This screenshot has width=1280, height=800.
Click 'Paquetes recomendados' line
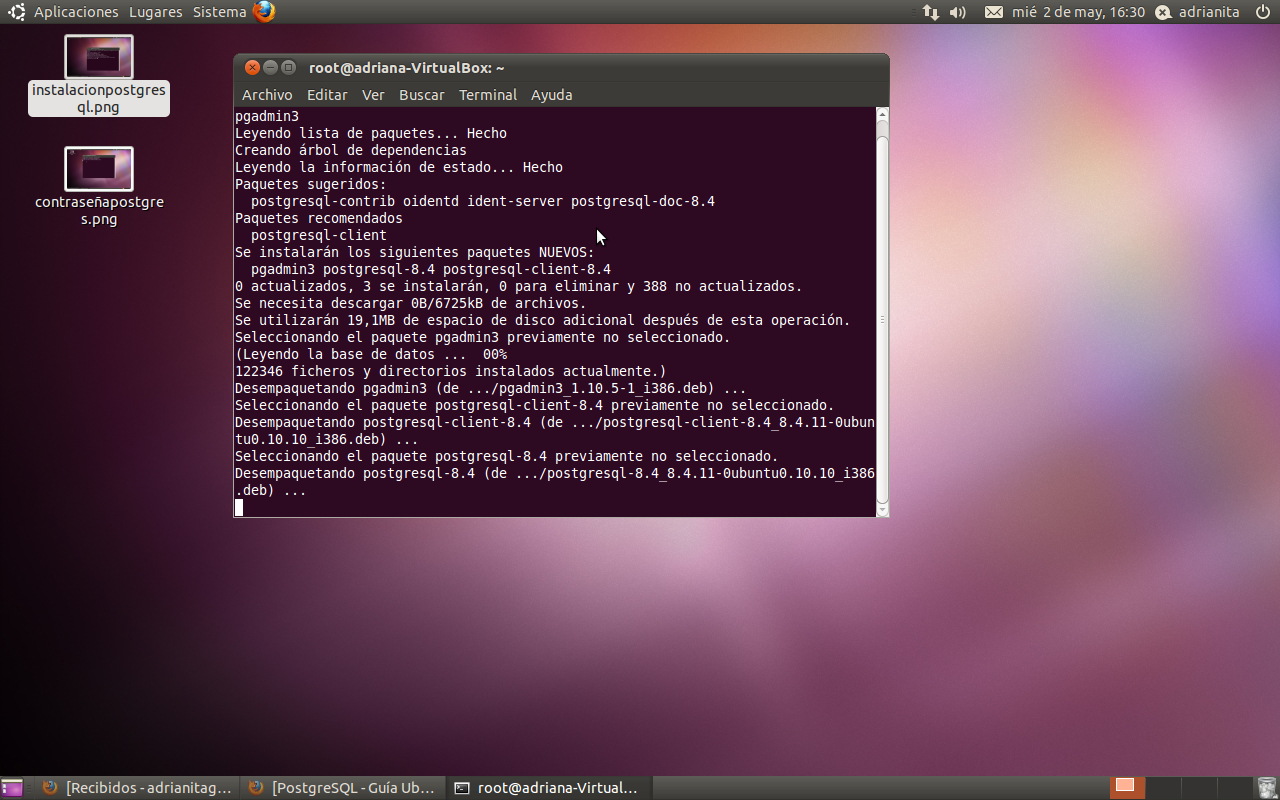point(319,218)
